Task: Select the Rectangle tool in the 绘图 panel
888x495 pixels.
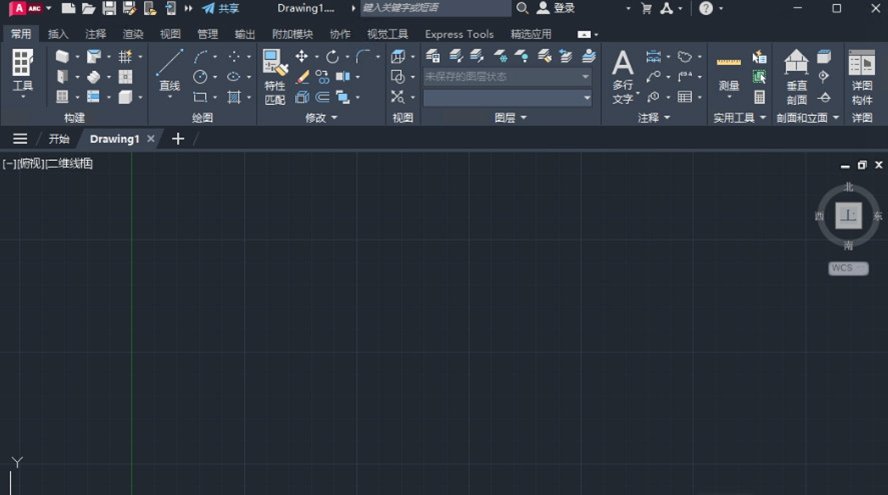Action: 200,97
